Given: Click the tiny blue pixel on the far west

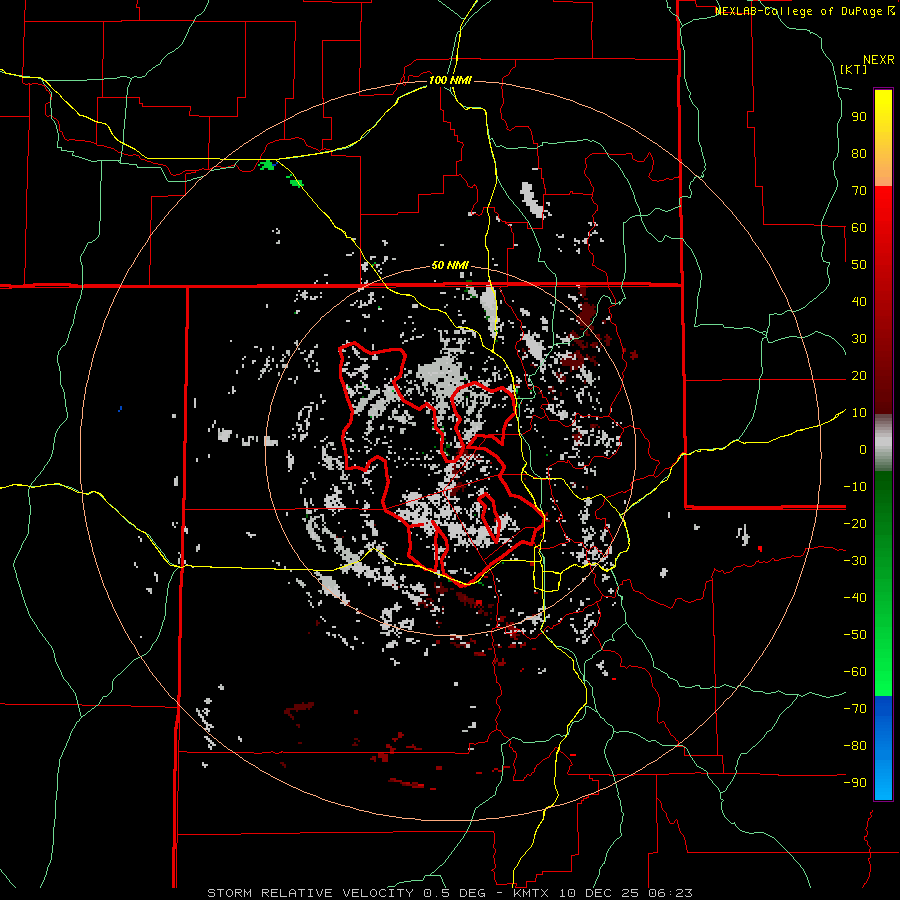Looking at the screenshot, I should point(119,408).
